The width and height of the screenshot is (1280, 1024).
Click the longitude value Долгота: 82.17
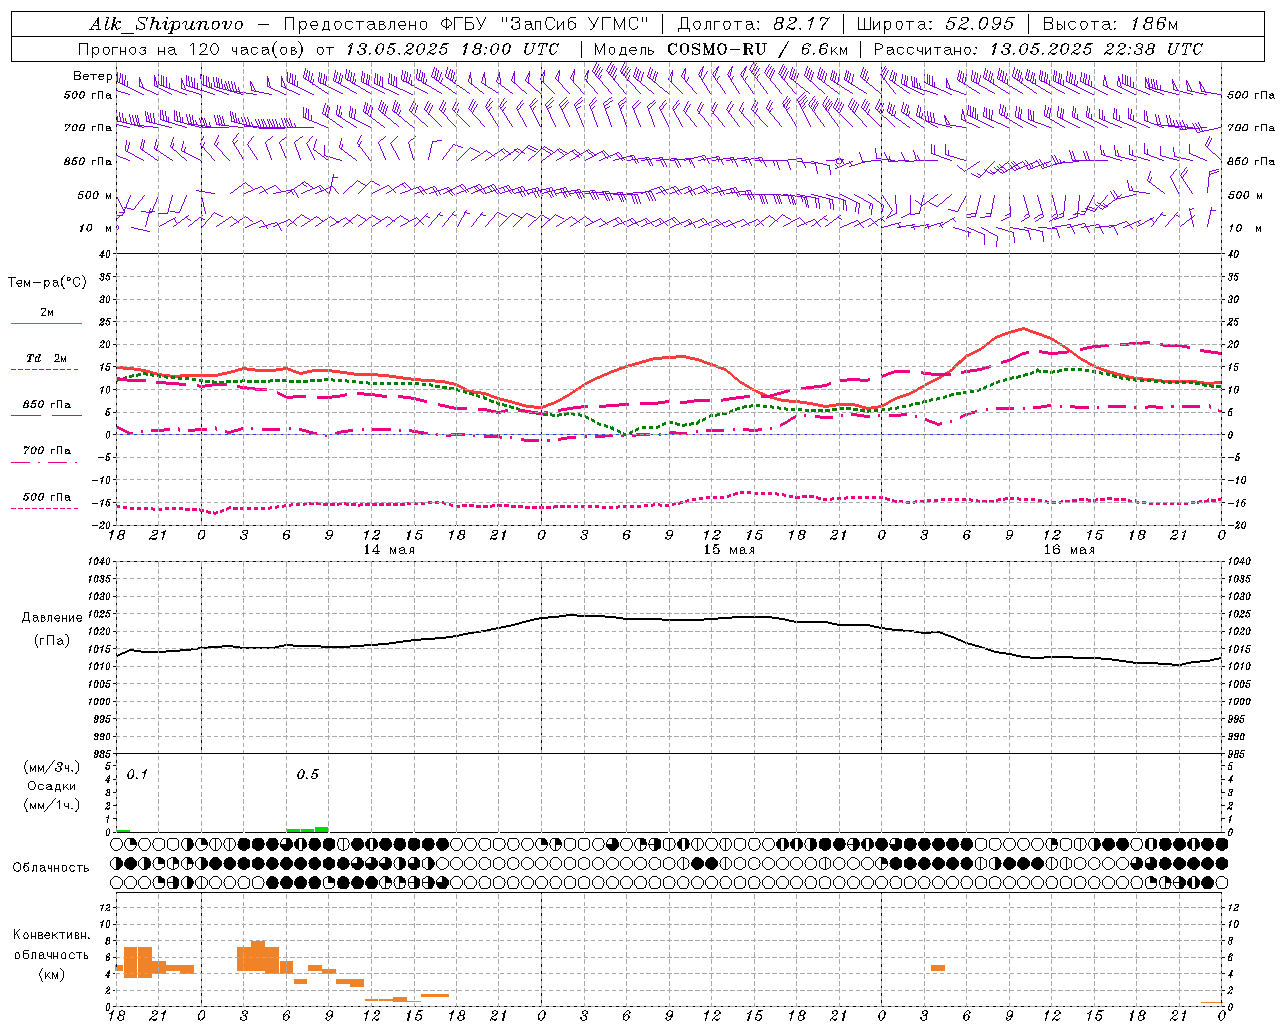tap(753, 24)
